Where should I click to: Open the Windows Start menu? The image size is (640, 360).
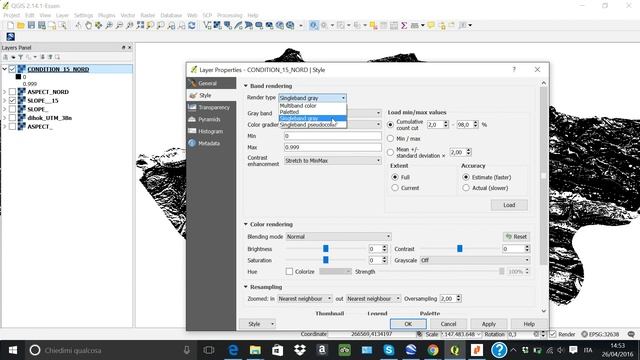pos(13,350)
